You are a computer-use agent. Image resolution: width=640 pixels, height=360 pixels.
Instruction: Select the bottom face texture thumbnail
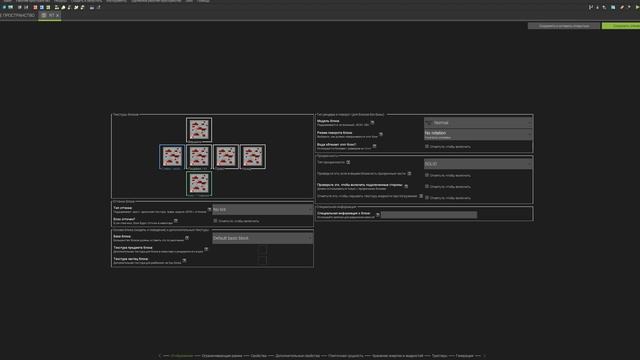coord(199,184)
